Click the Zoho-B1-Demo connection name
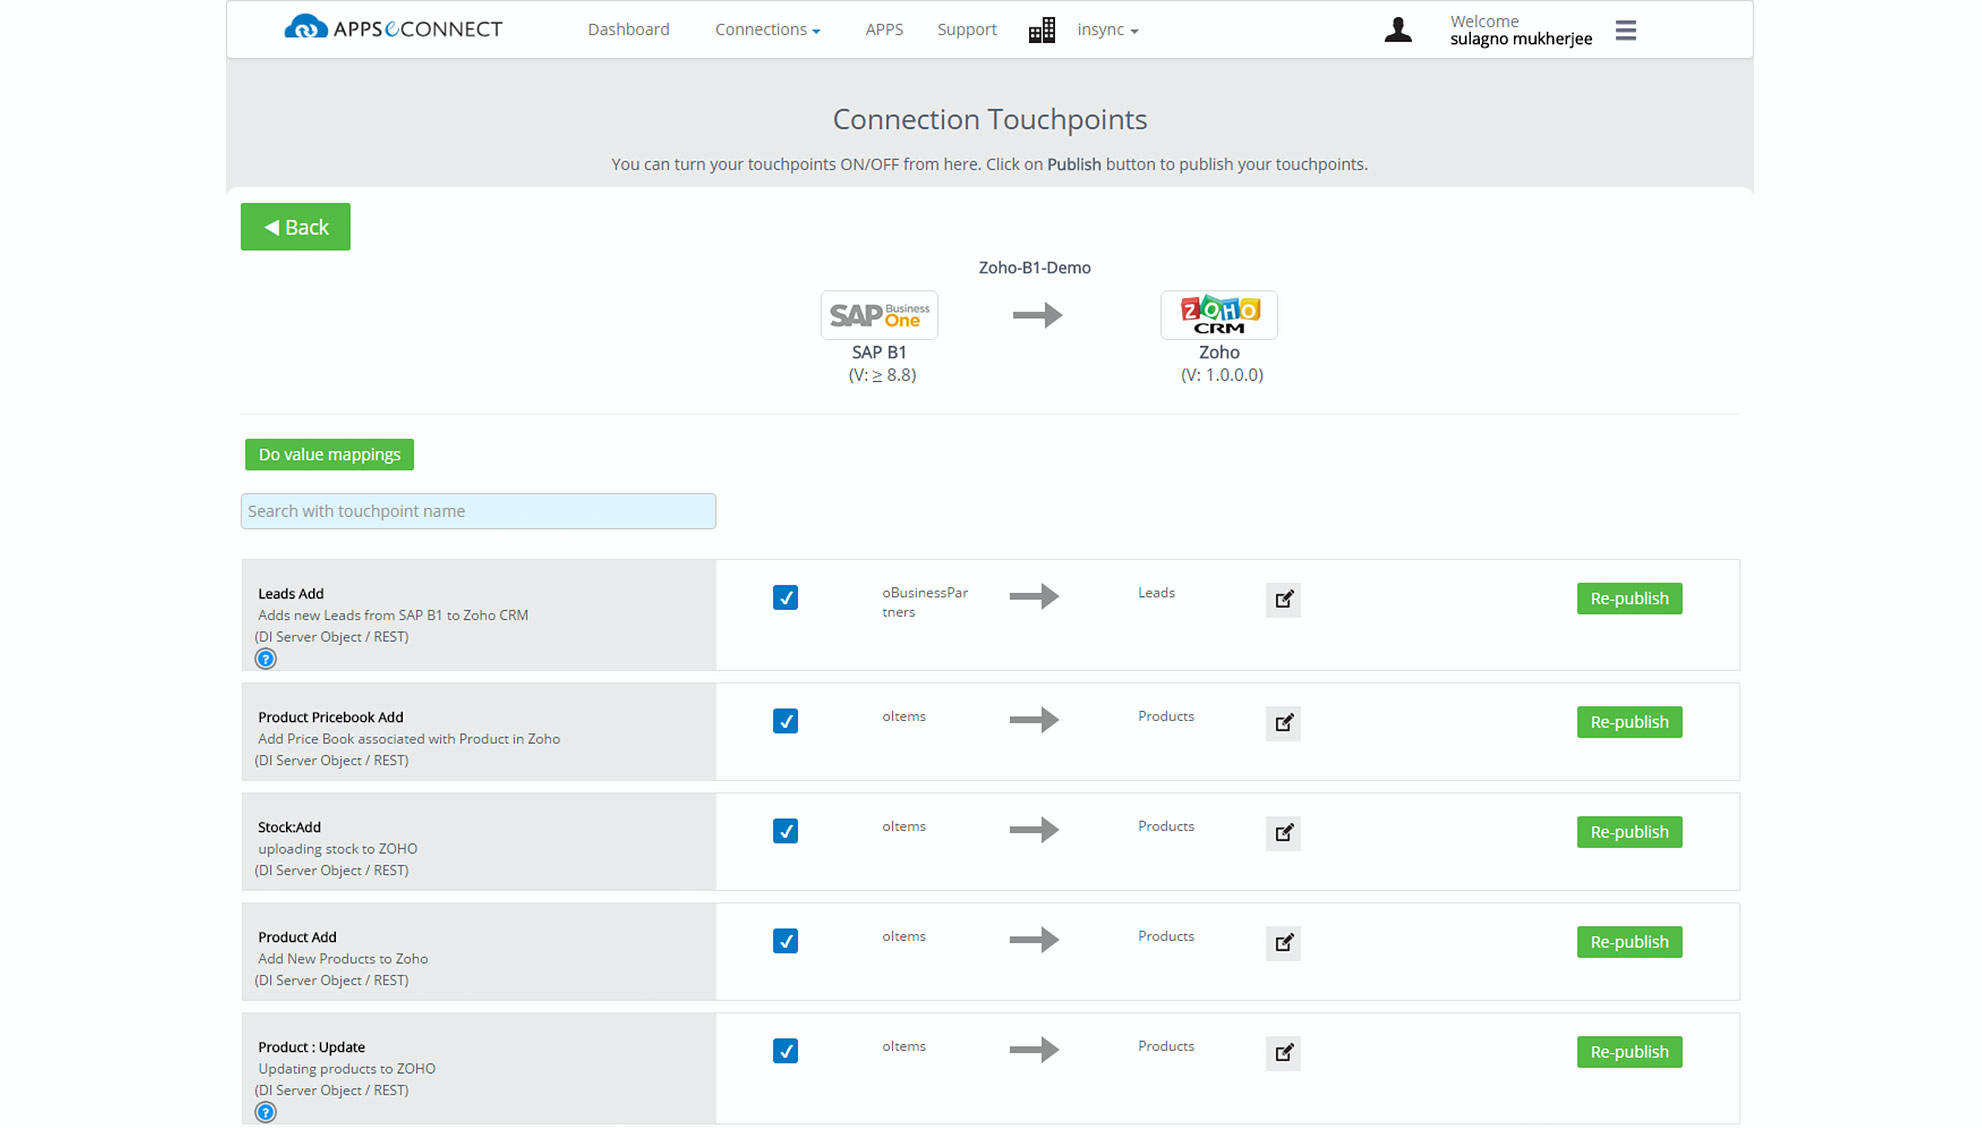Screen dimensions: 1982x1128 click(1035, 268)
